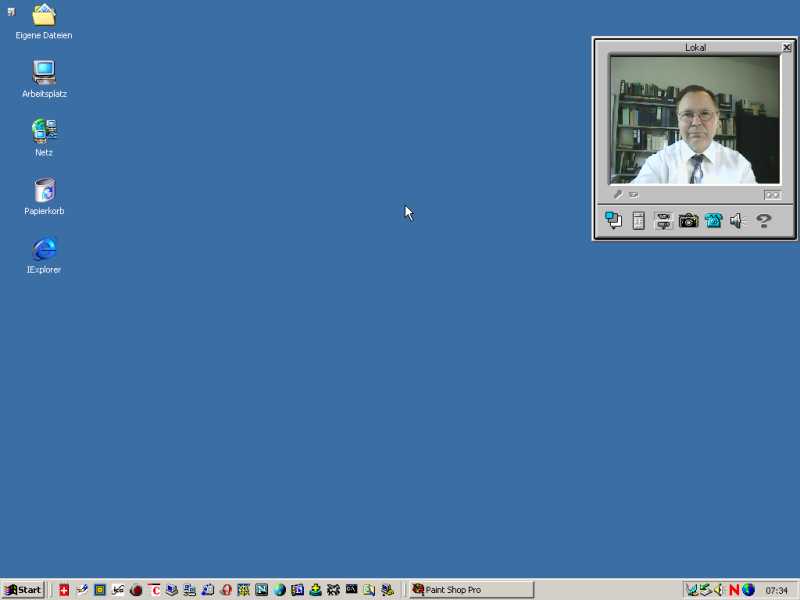Select the Eigene Dateien desktop folder

(44, 21)
